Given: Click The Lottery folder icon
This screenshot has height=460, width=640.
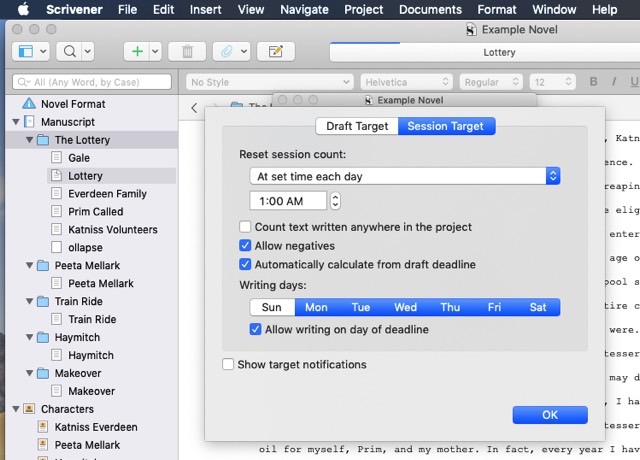Looking at the screenshot, I should click(x=43, y=140).
